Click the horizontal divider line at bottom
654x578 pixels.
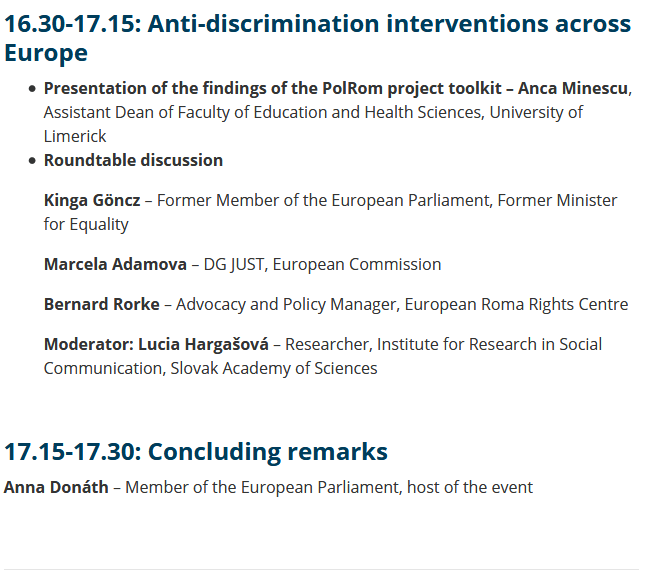click(x=322, y=569)
